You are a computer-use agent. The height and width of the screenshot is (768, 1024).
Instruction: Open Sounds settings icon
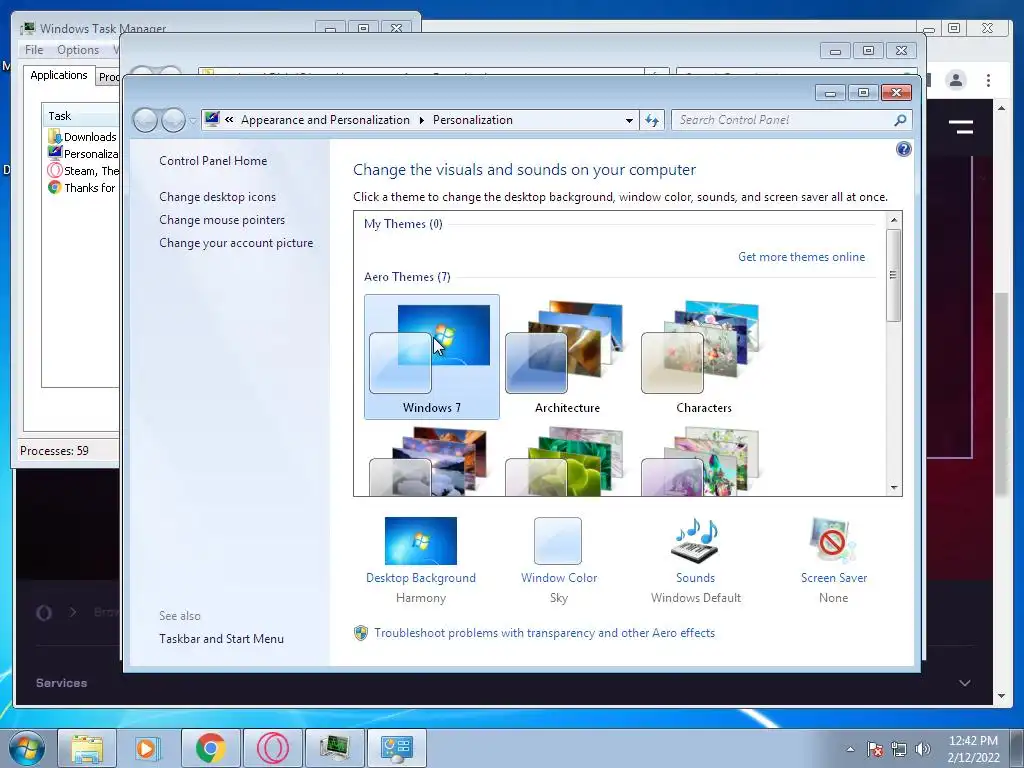coord(695,541)
